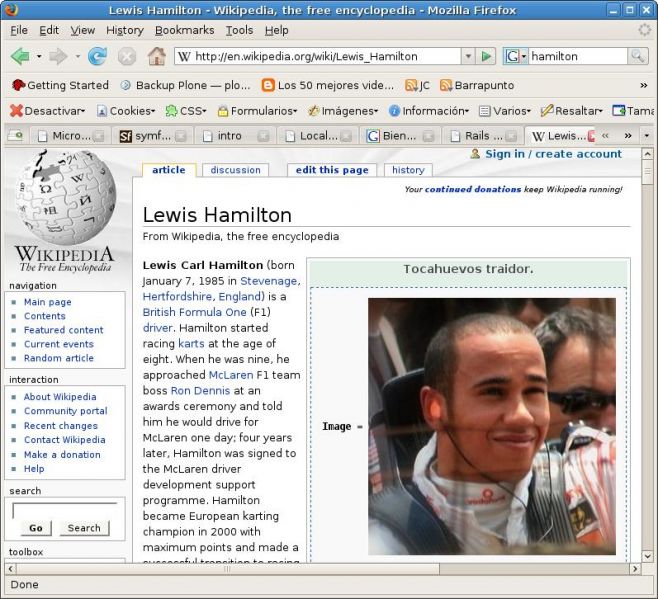Open the Edit menu
This screenshot has height=599, width=658.
tap(49, 30)
